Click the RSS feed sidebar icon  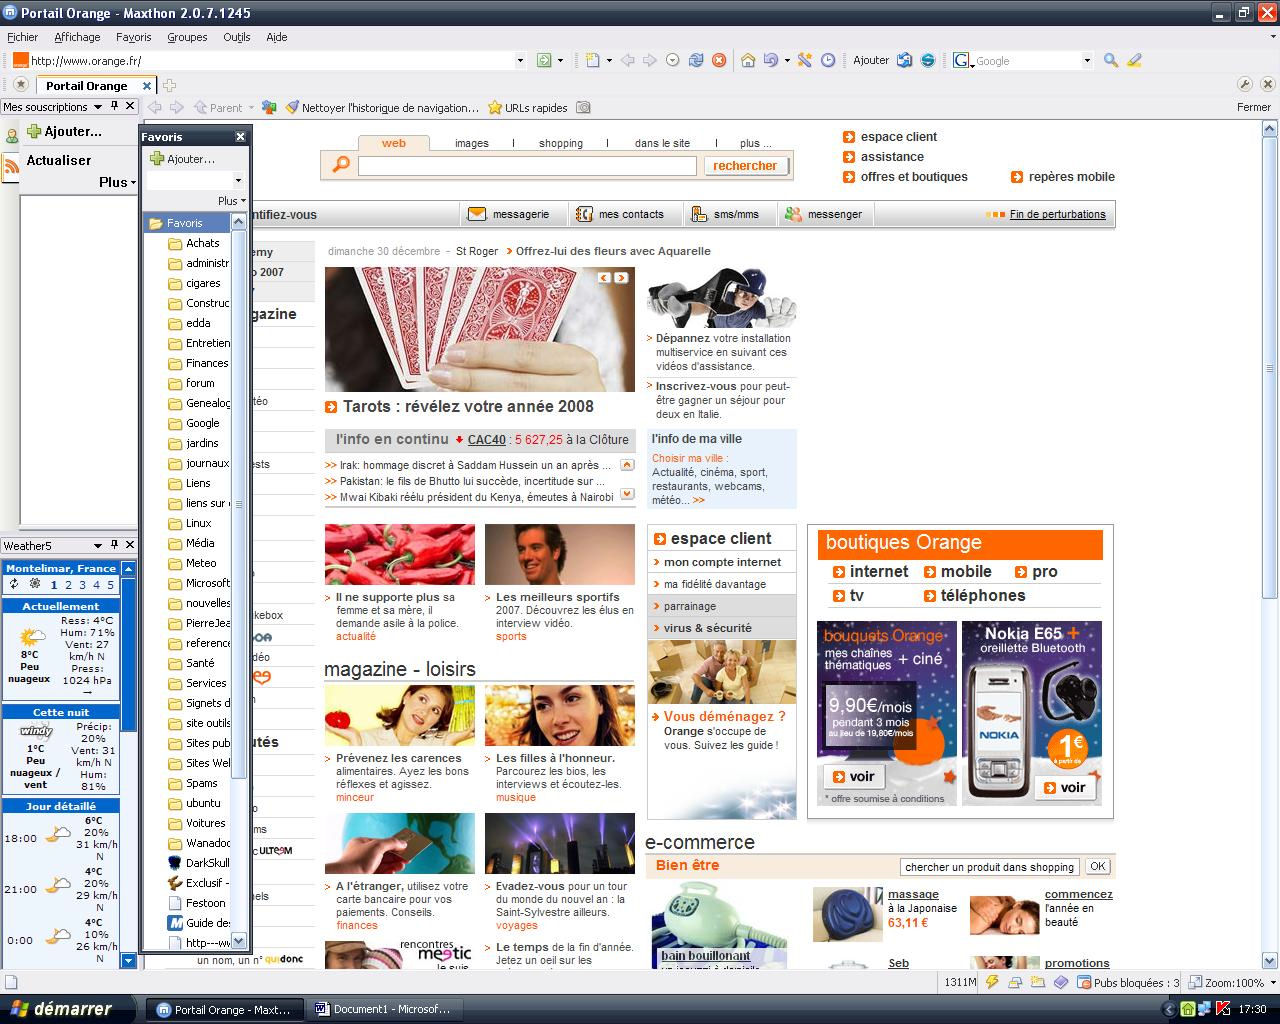11,167
